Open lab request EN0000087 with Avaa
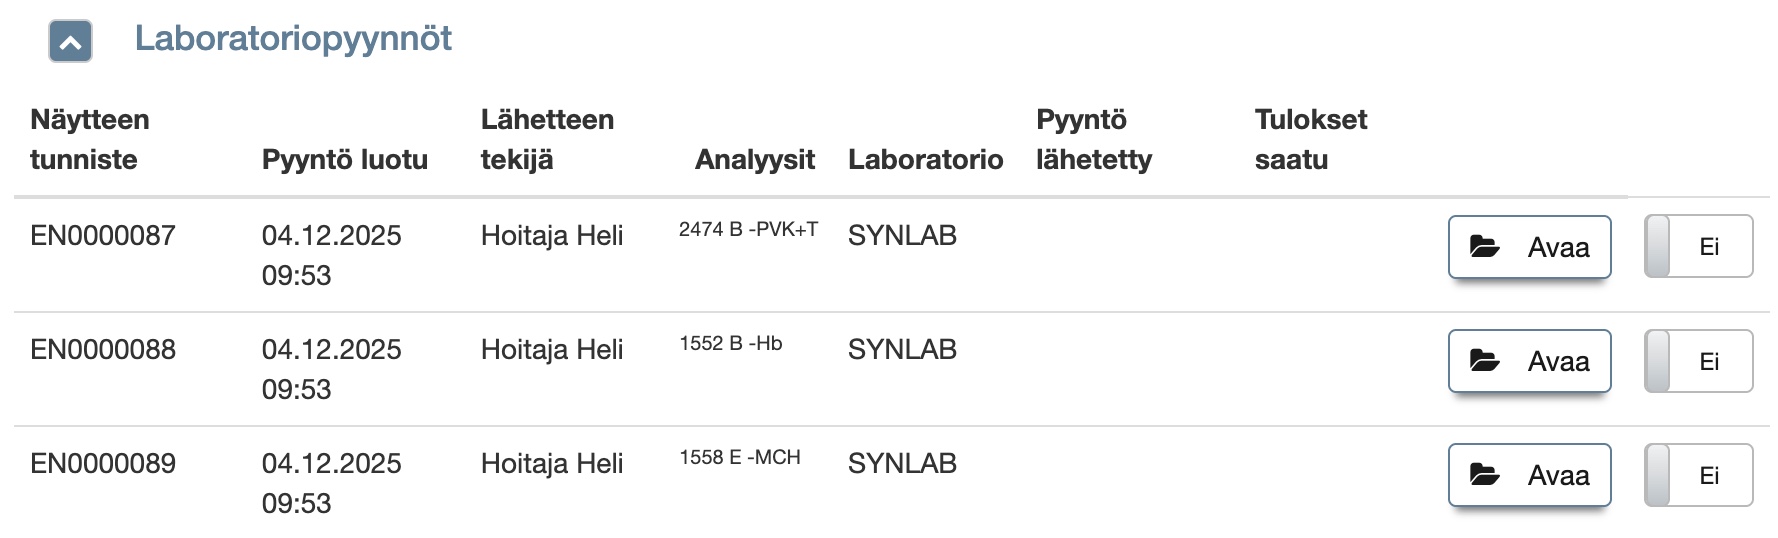The image size is (1778, 538). tap(1529, 247)
